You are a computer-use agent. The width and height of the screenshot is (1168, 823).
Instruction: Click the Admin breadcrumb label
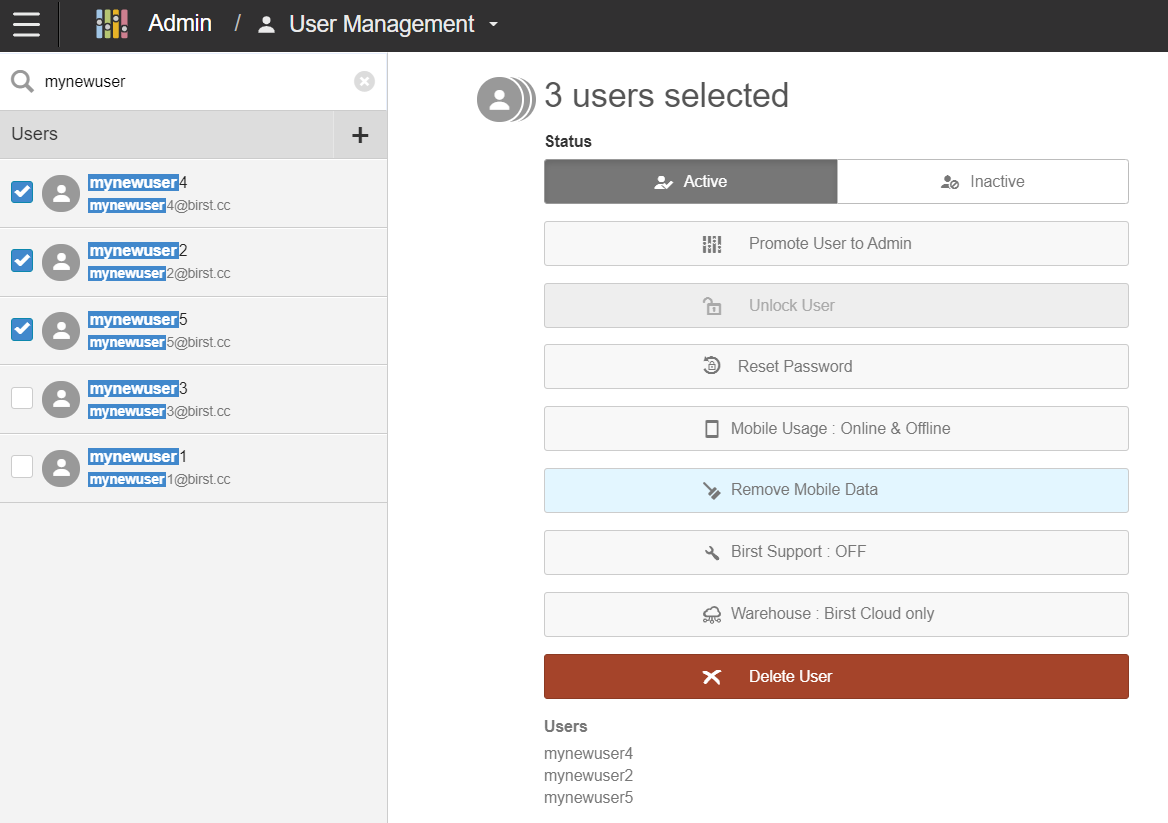pyautogui.click(x=180, y=24)
